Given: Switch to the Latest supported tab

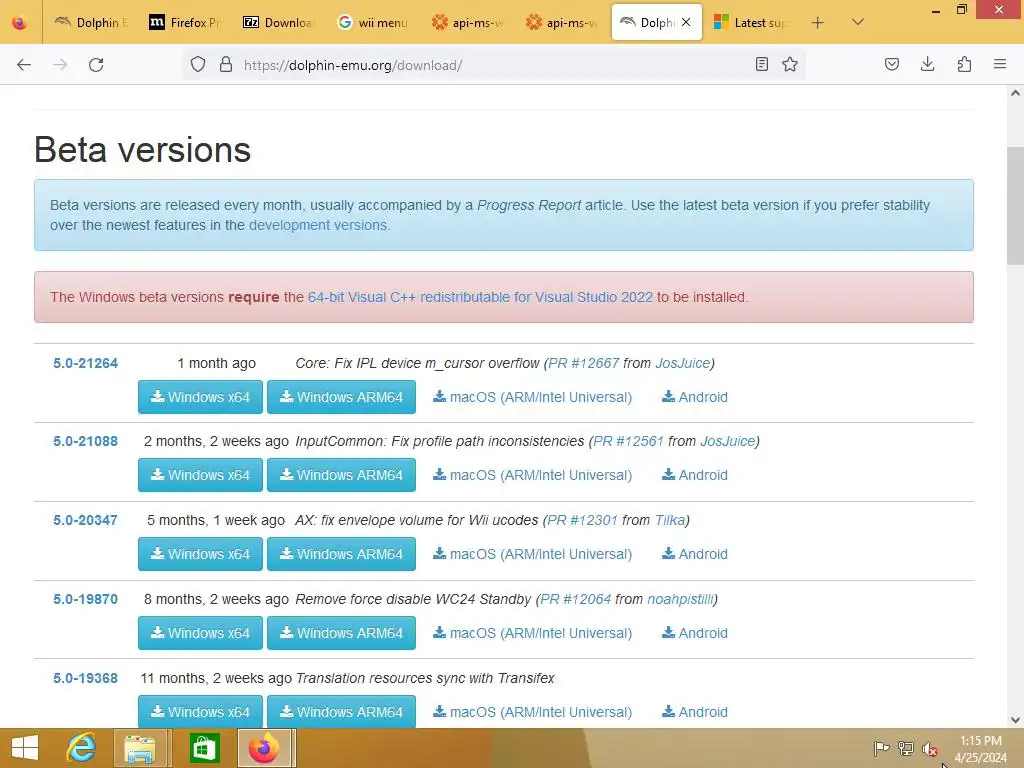Looking at the screenshot, I should pos(750,22).
